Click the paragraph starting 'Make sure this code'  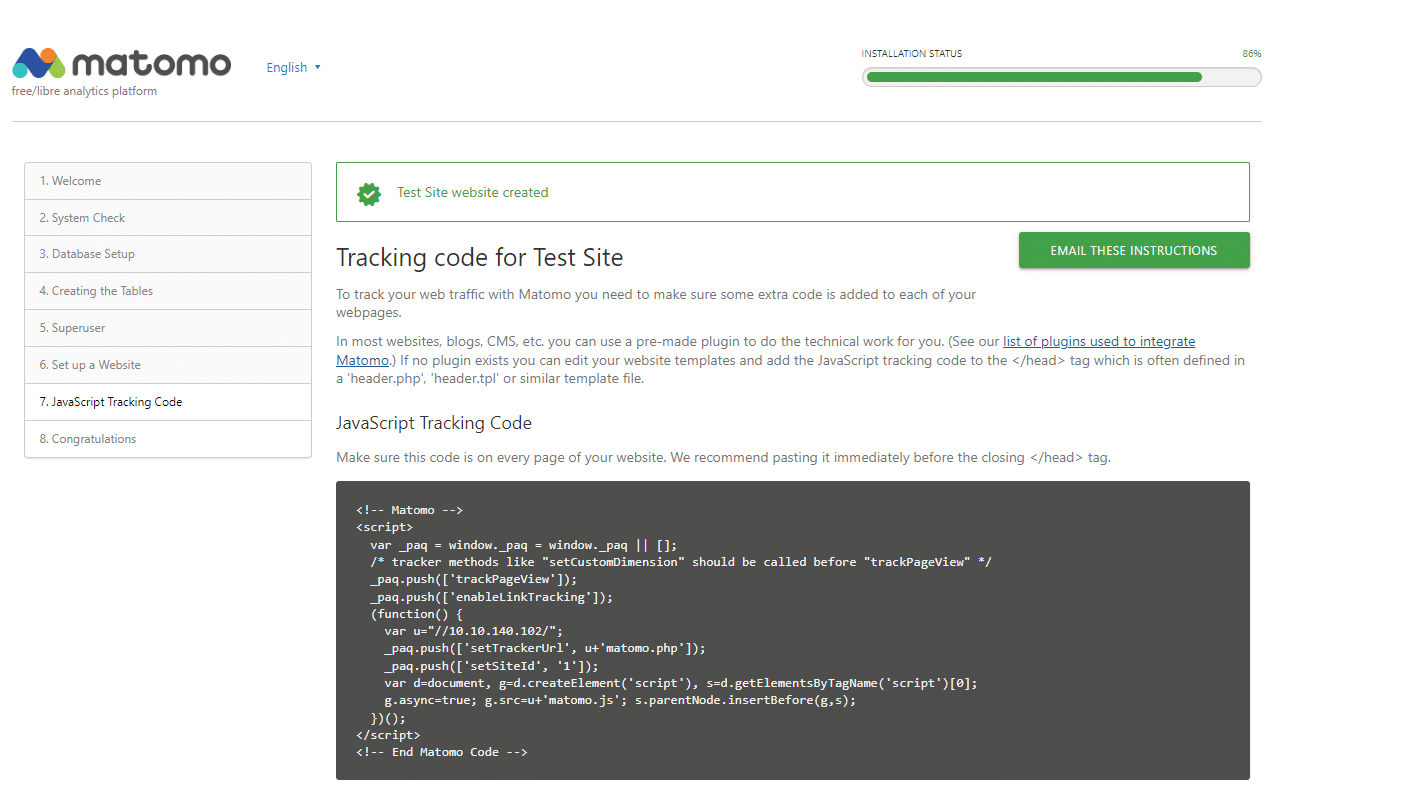723,458
